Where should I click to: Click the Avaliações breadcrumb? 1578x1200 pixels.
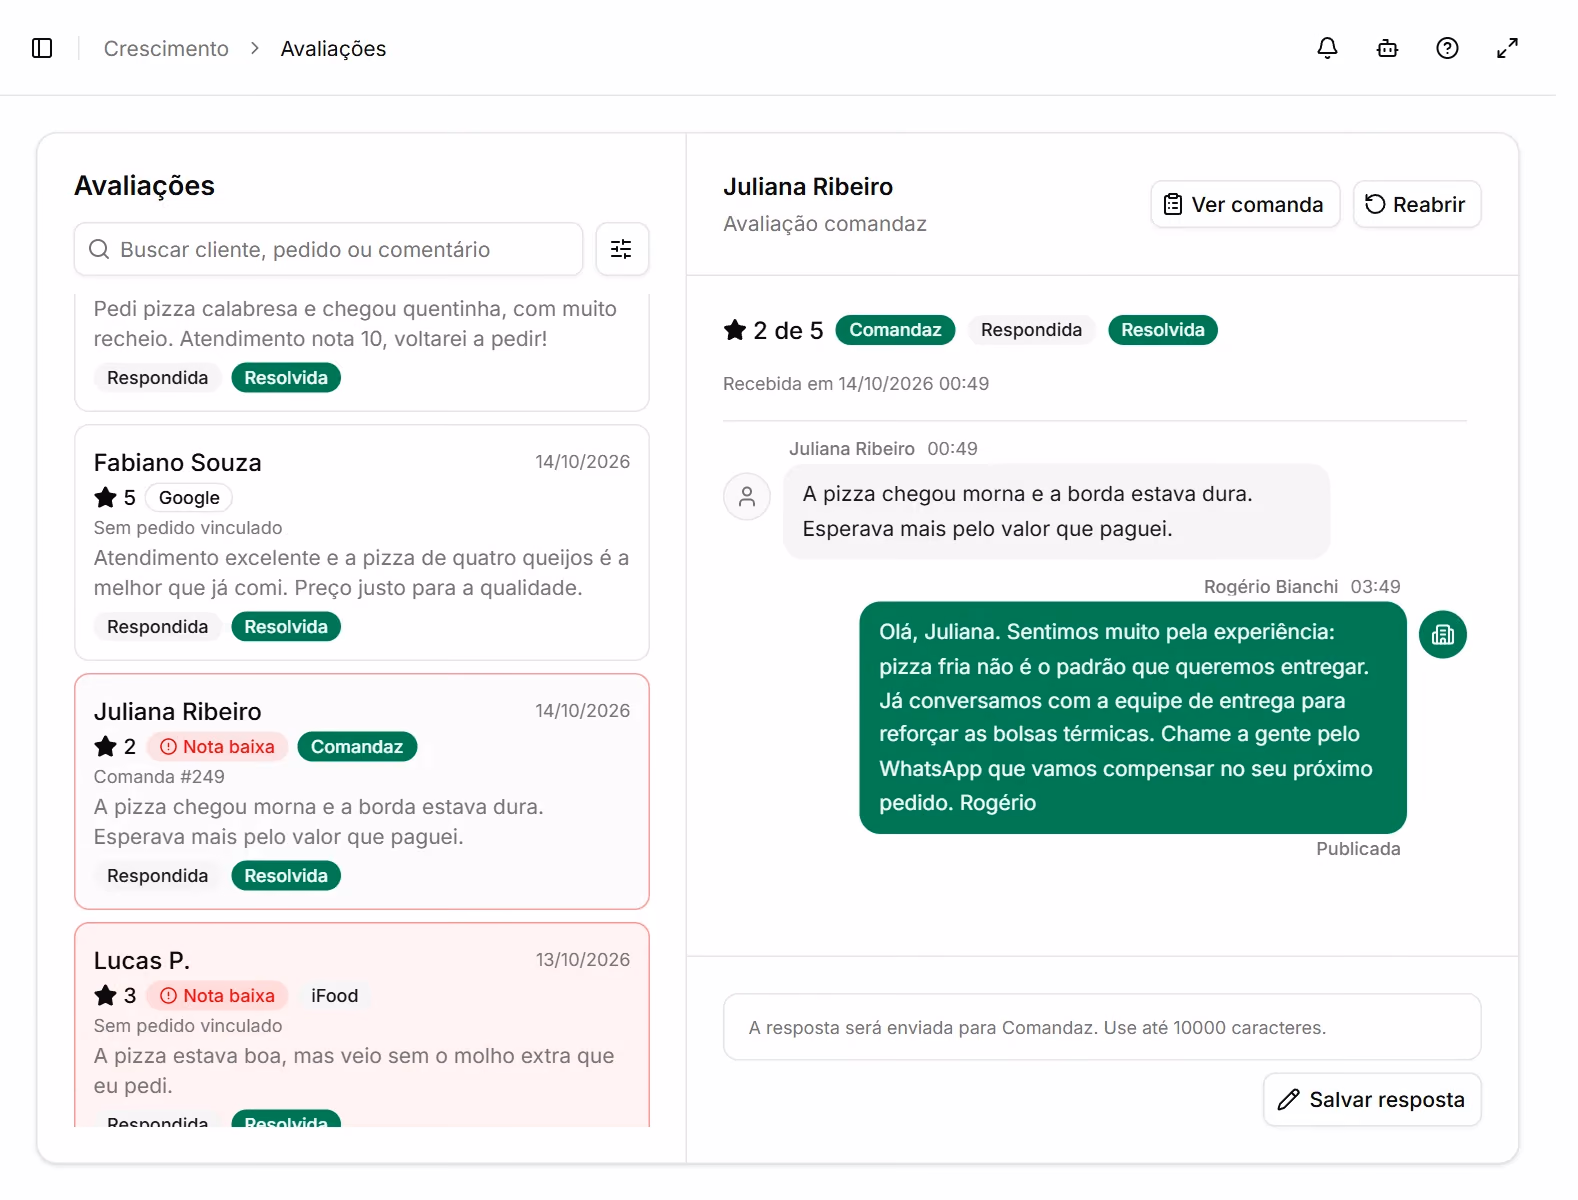pyautogui.click(x=333, y=48)
